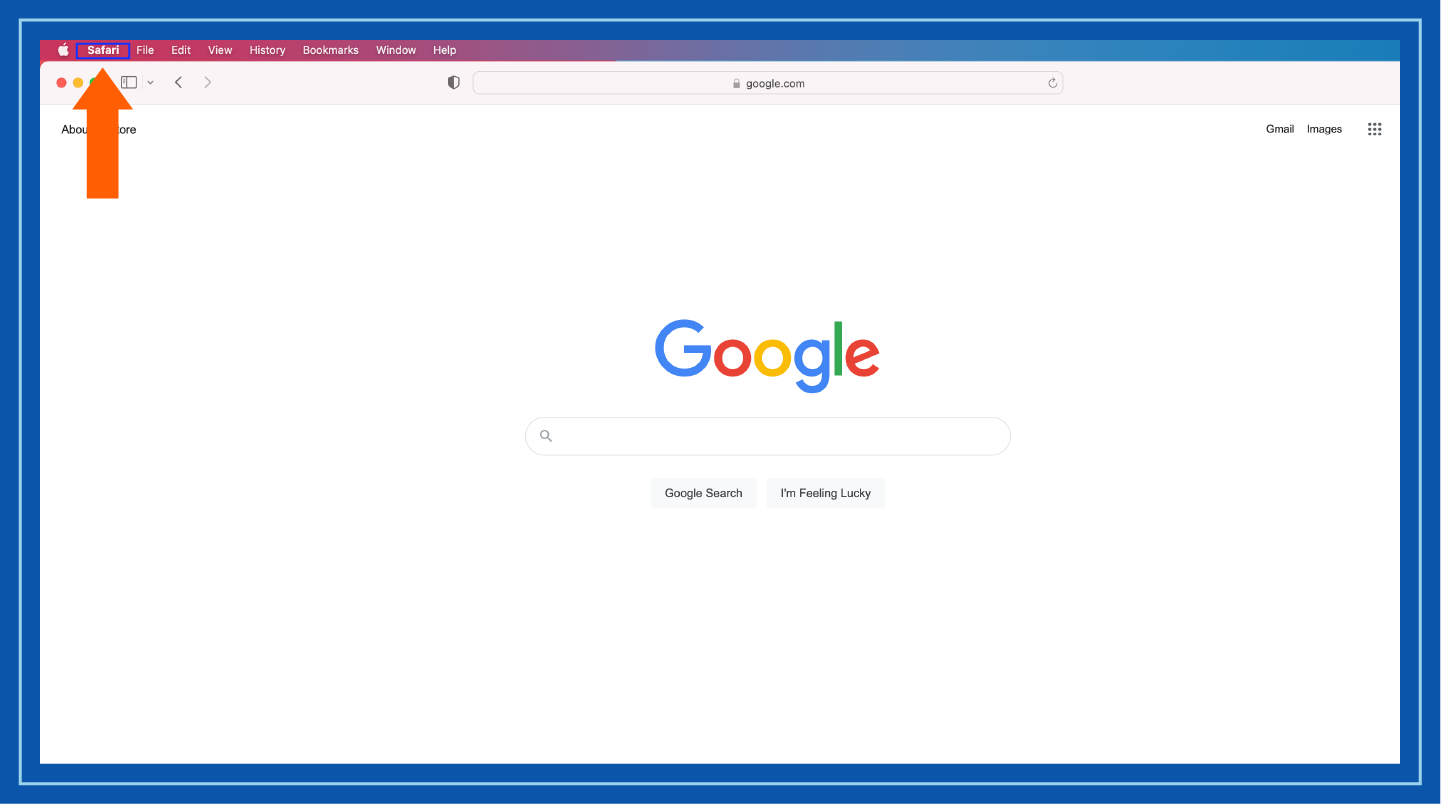The height and width of the screenshot is (804, 1441).
Task: Click the back navigation arrow
Action: click(x=178, y=82)
